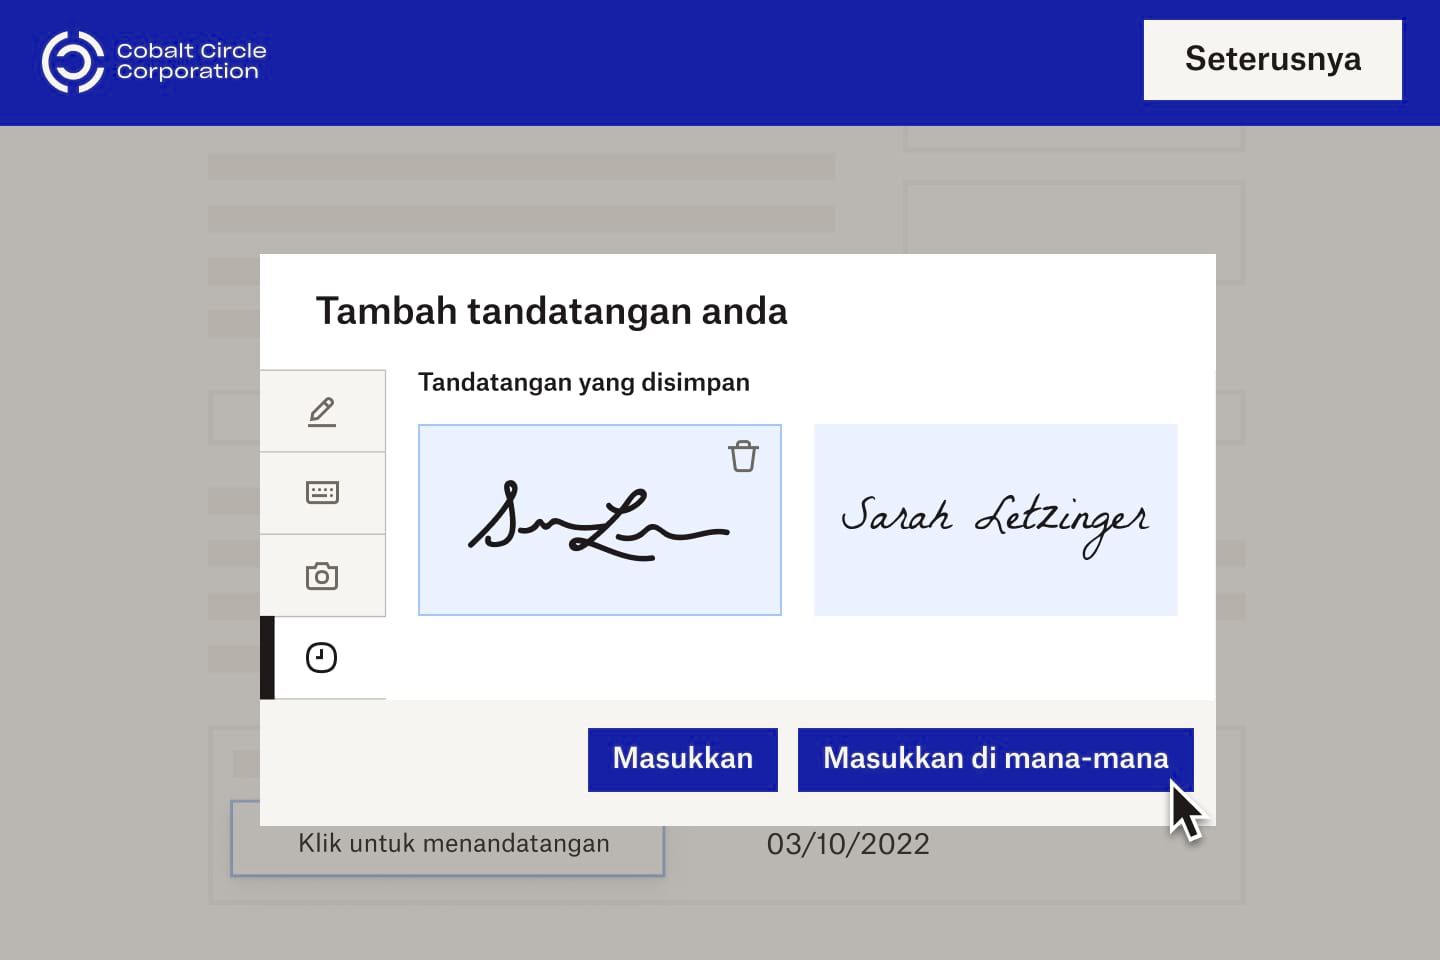Open the Cobalt Circle Corporation logo
Image resolution: width=1440 pixels, height=960 pixels.
tap(155, 61)
